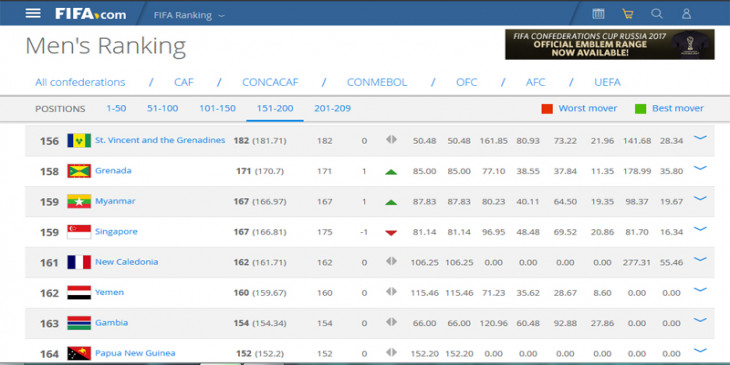Click Singapore's previous points 175

click(324, 232)
